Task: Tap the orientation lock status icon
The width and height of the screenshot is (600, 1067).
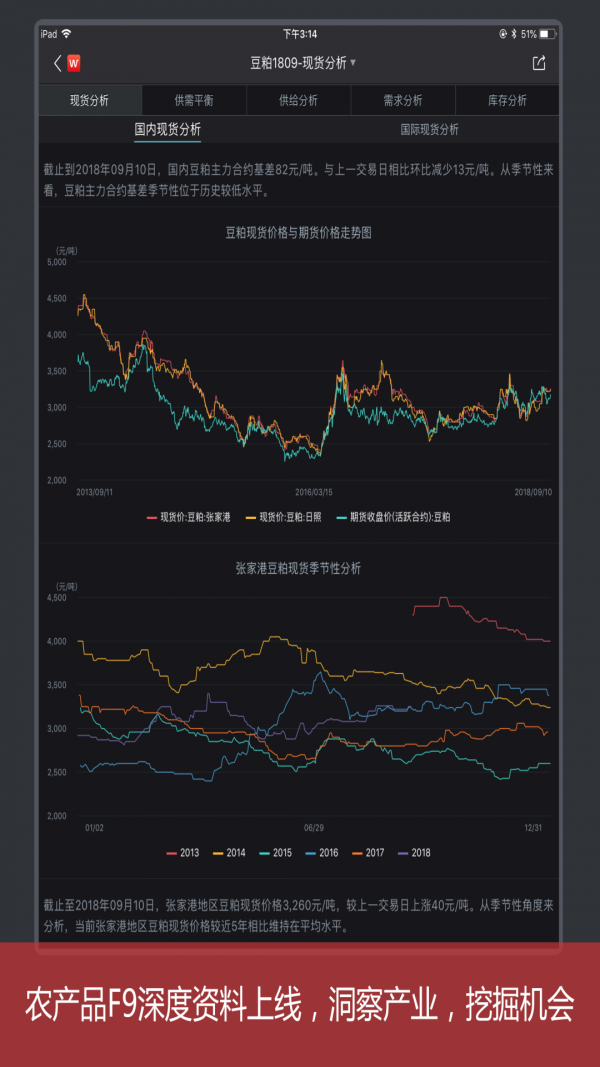Action: pyautogui.click(x=502, y=34)
